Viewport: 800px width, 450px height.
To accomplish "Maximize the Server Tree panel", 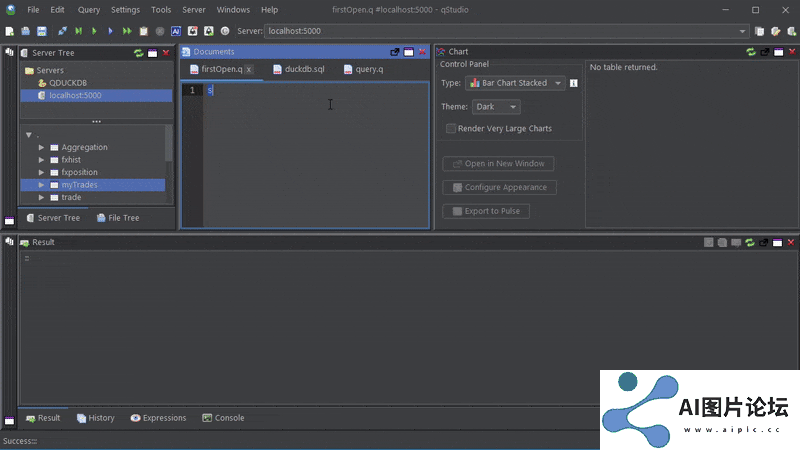I will point(153,53).
